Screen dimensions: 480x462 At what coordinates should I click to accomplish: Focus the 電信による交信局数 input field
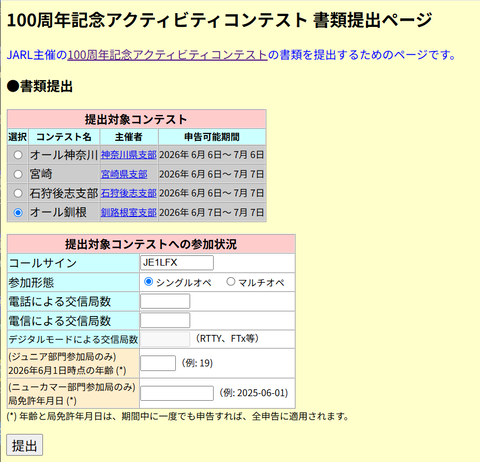pyautogui.click(x=165, y=321)
